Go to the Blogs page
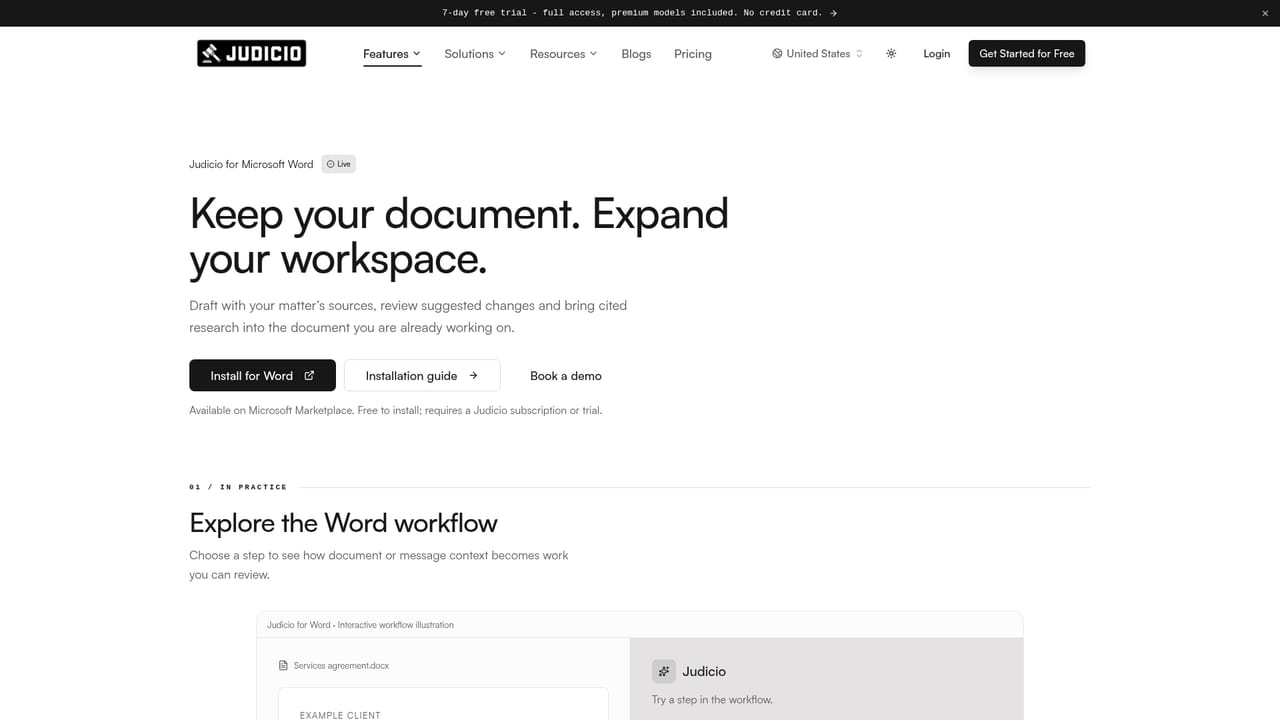1280x720 pixels. (x=636, y=54)
